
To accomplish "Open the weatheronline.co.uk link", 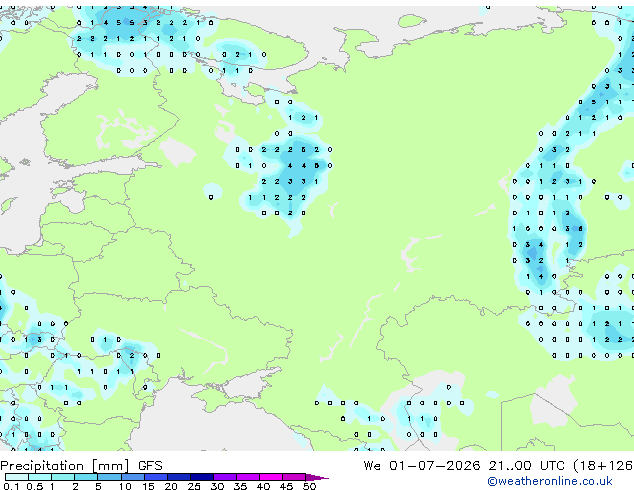I will click(x=550, y=481).
